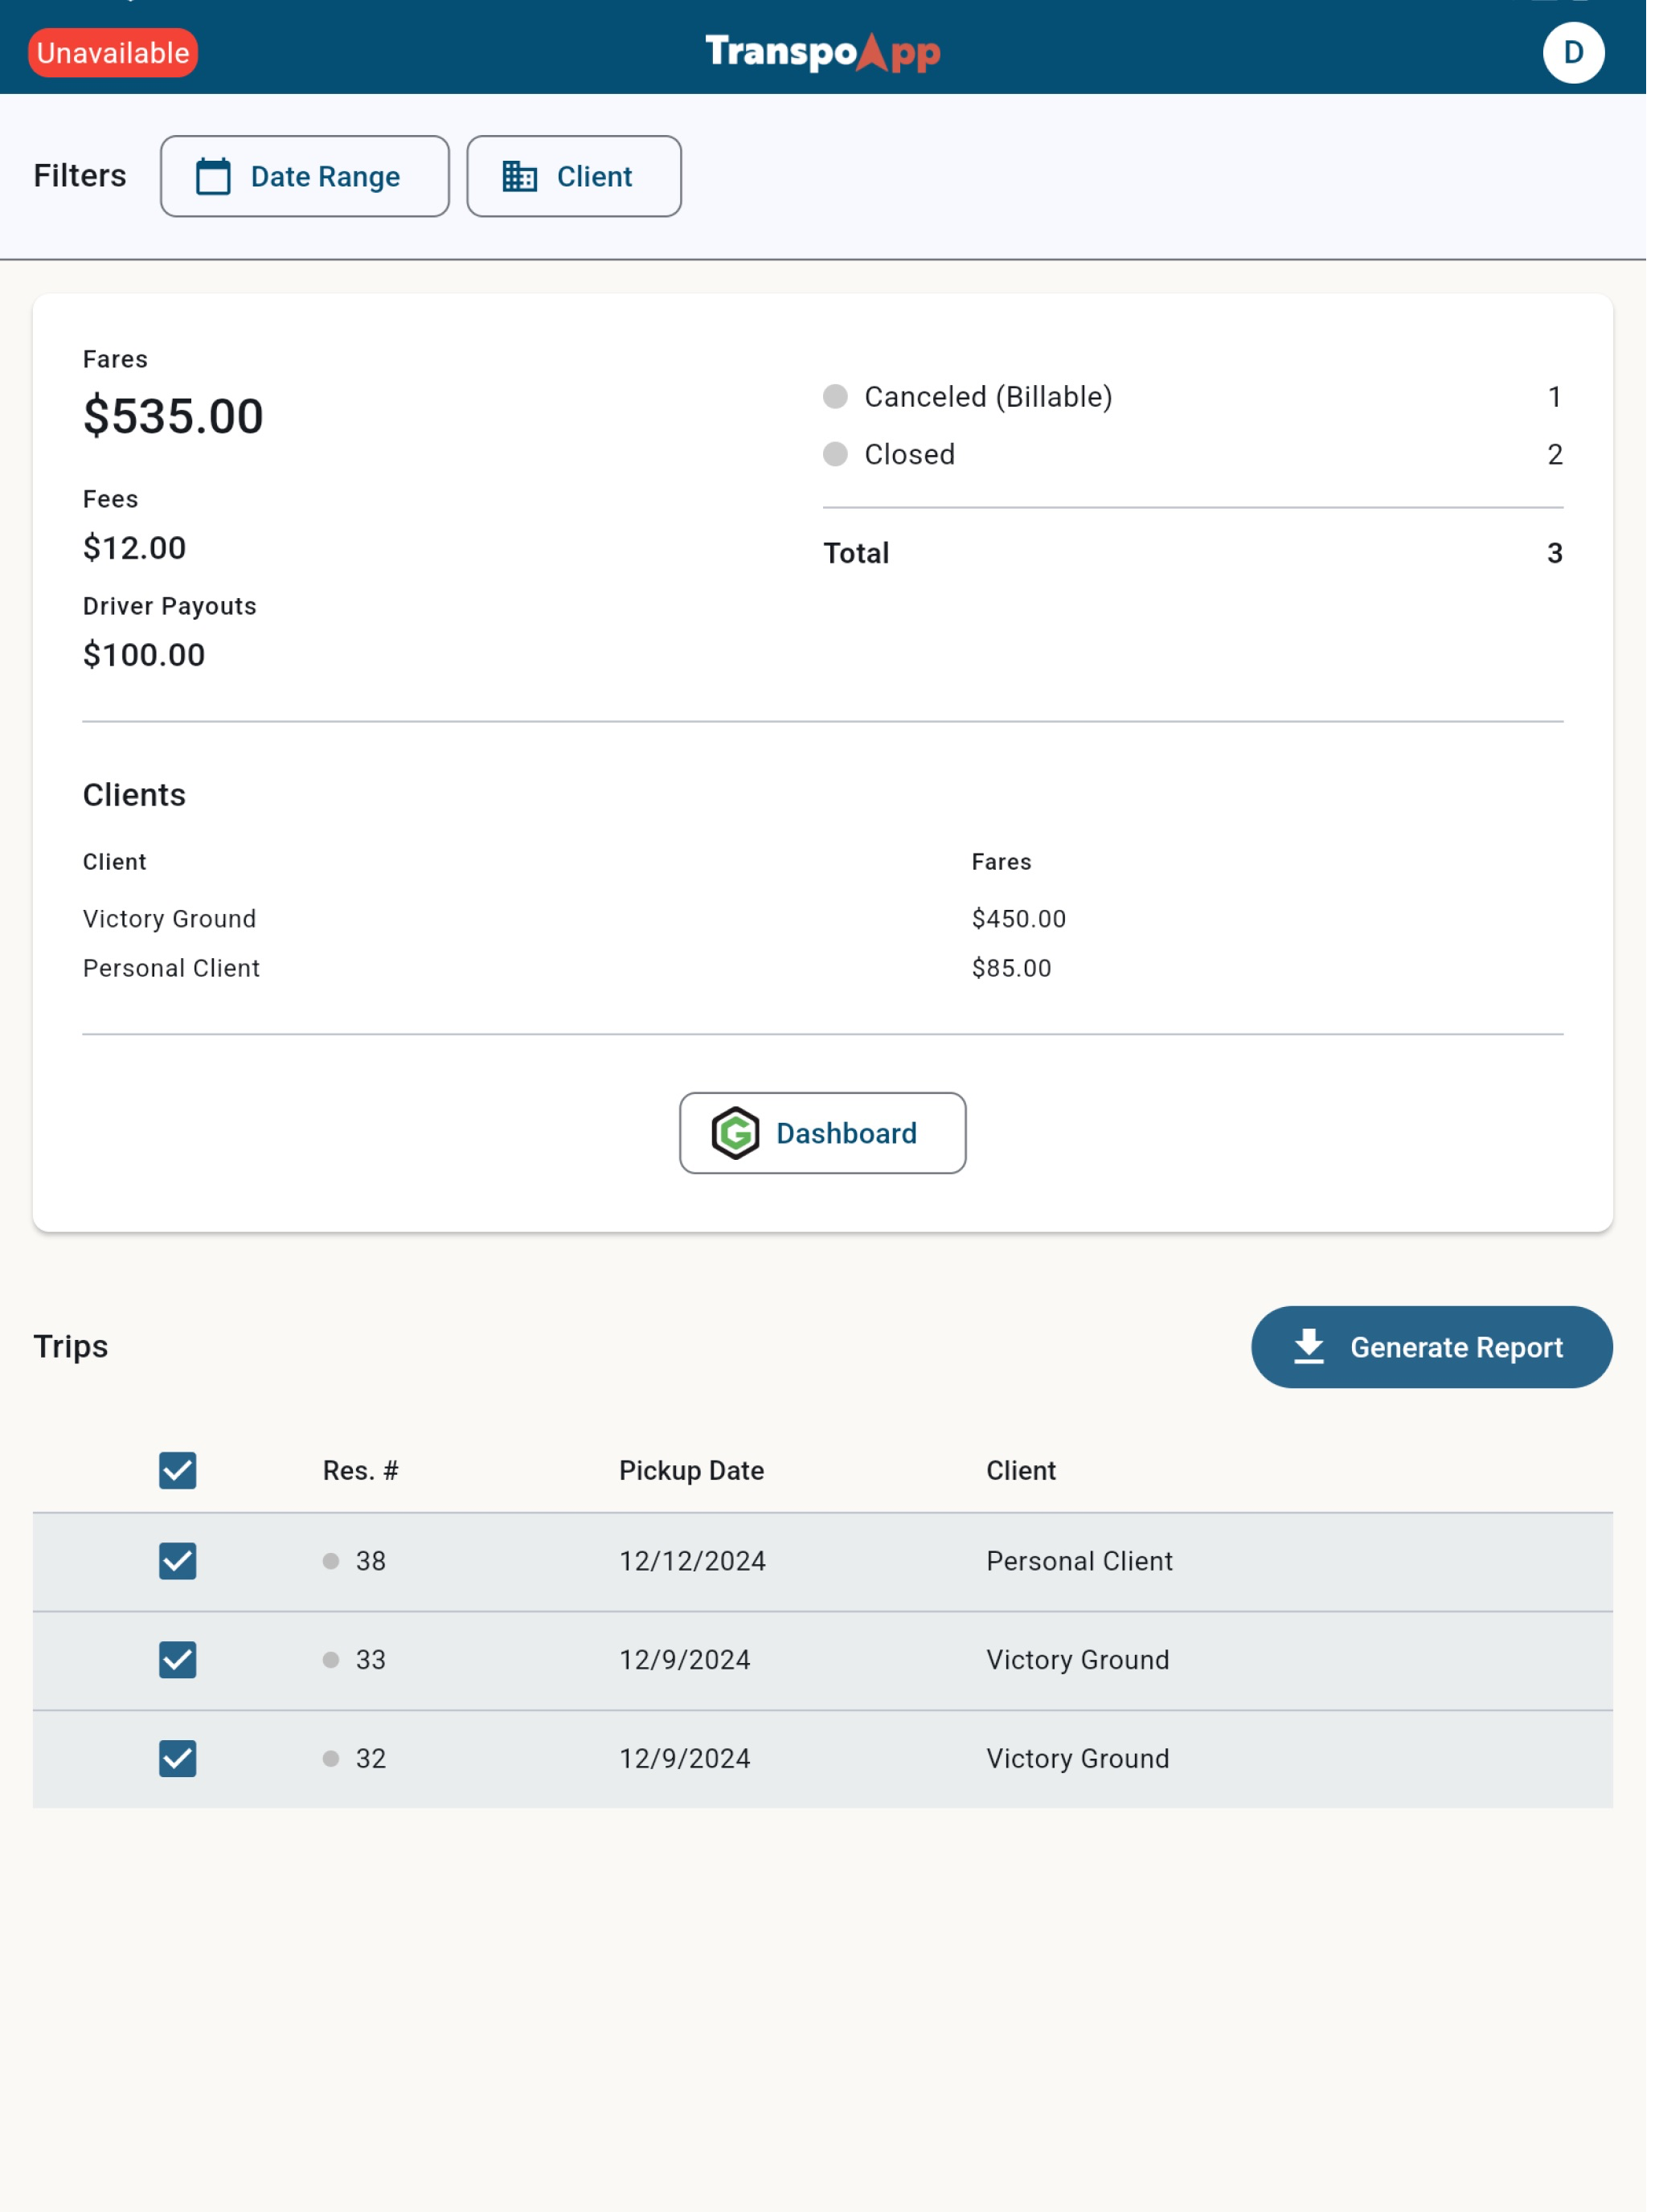
Task: Click the $535.00 total fares amount
Action: tap(173, 416)
